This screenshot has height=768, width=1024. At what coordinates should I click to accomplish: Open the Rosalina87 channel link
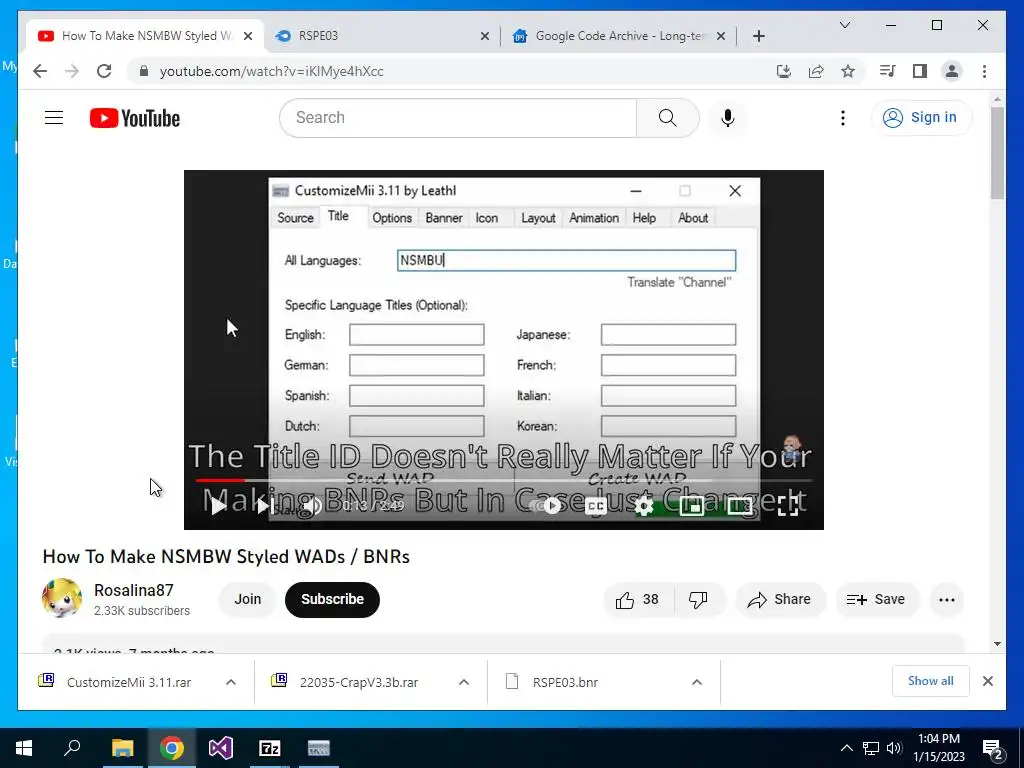(x=134, y=590)
